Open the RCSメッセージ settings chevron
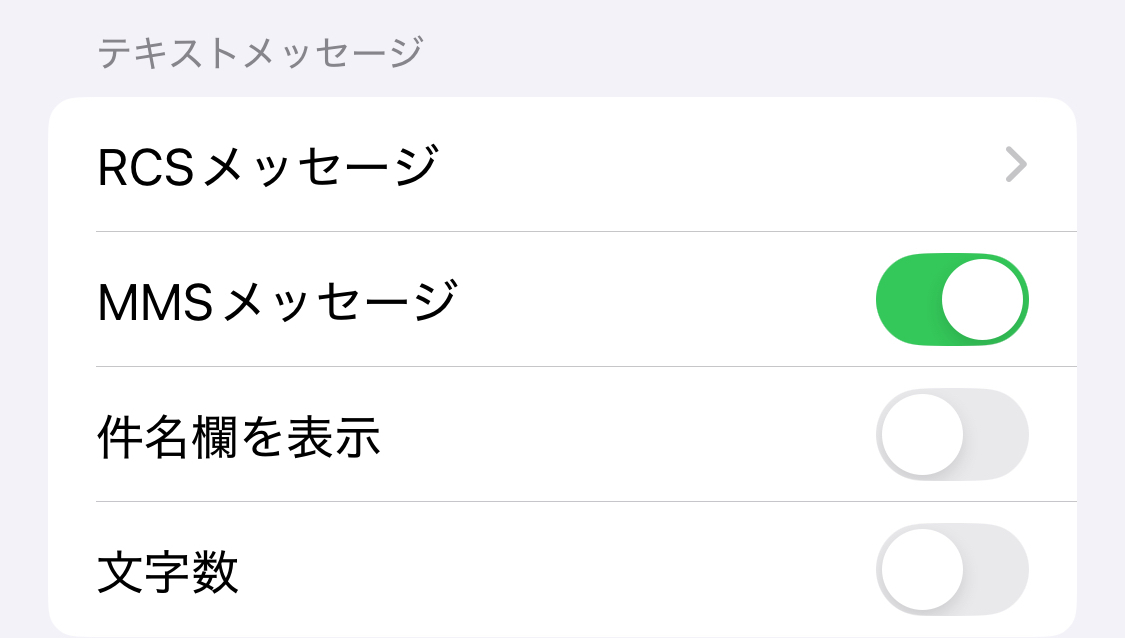Image resolution: width=1125 pixels, height=638 pixels. point(1015,165)
